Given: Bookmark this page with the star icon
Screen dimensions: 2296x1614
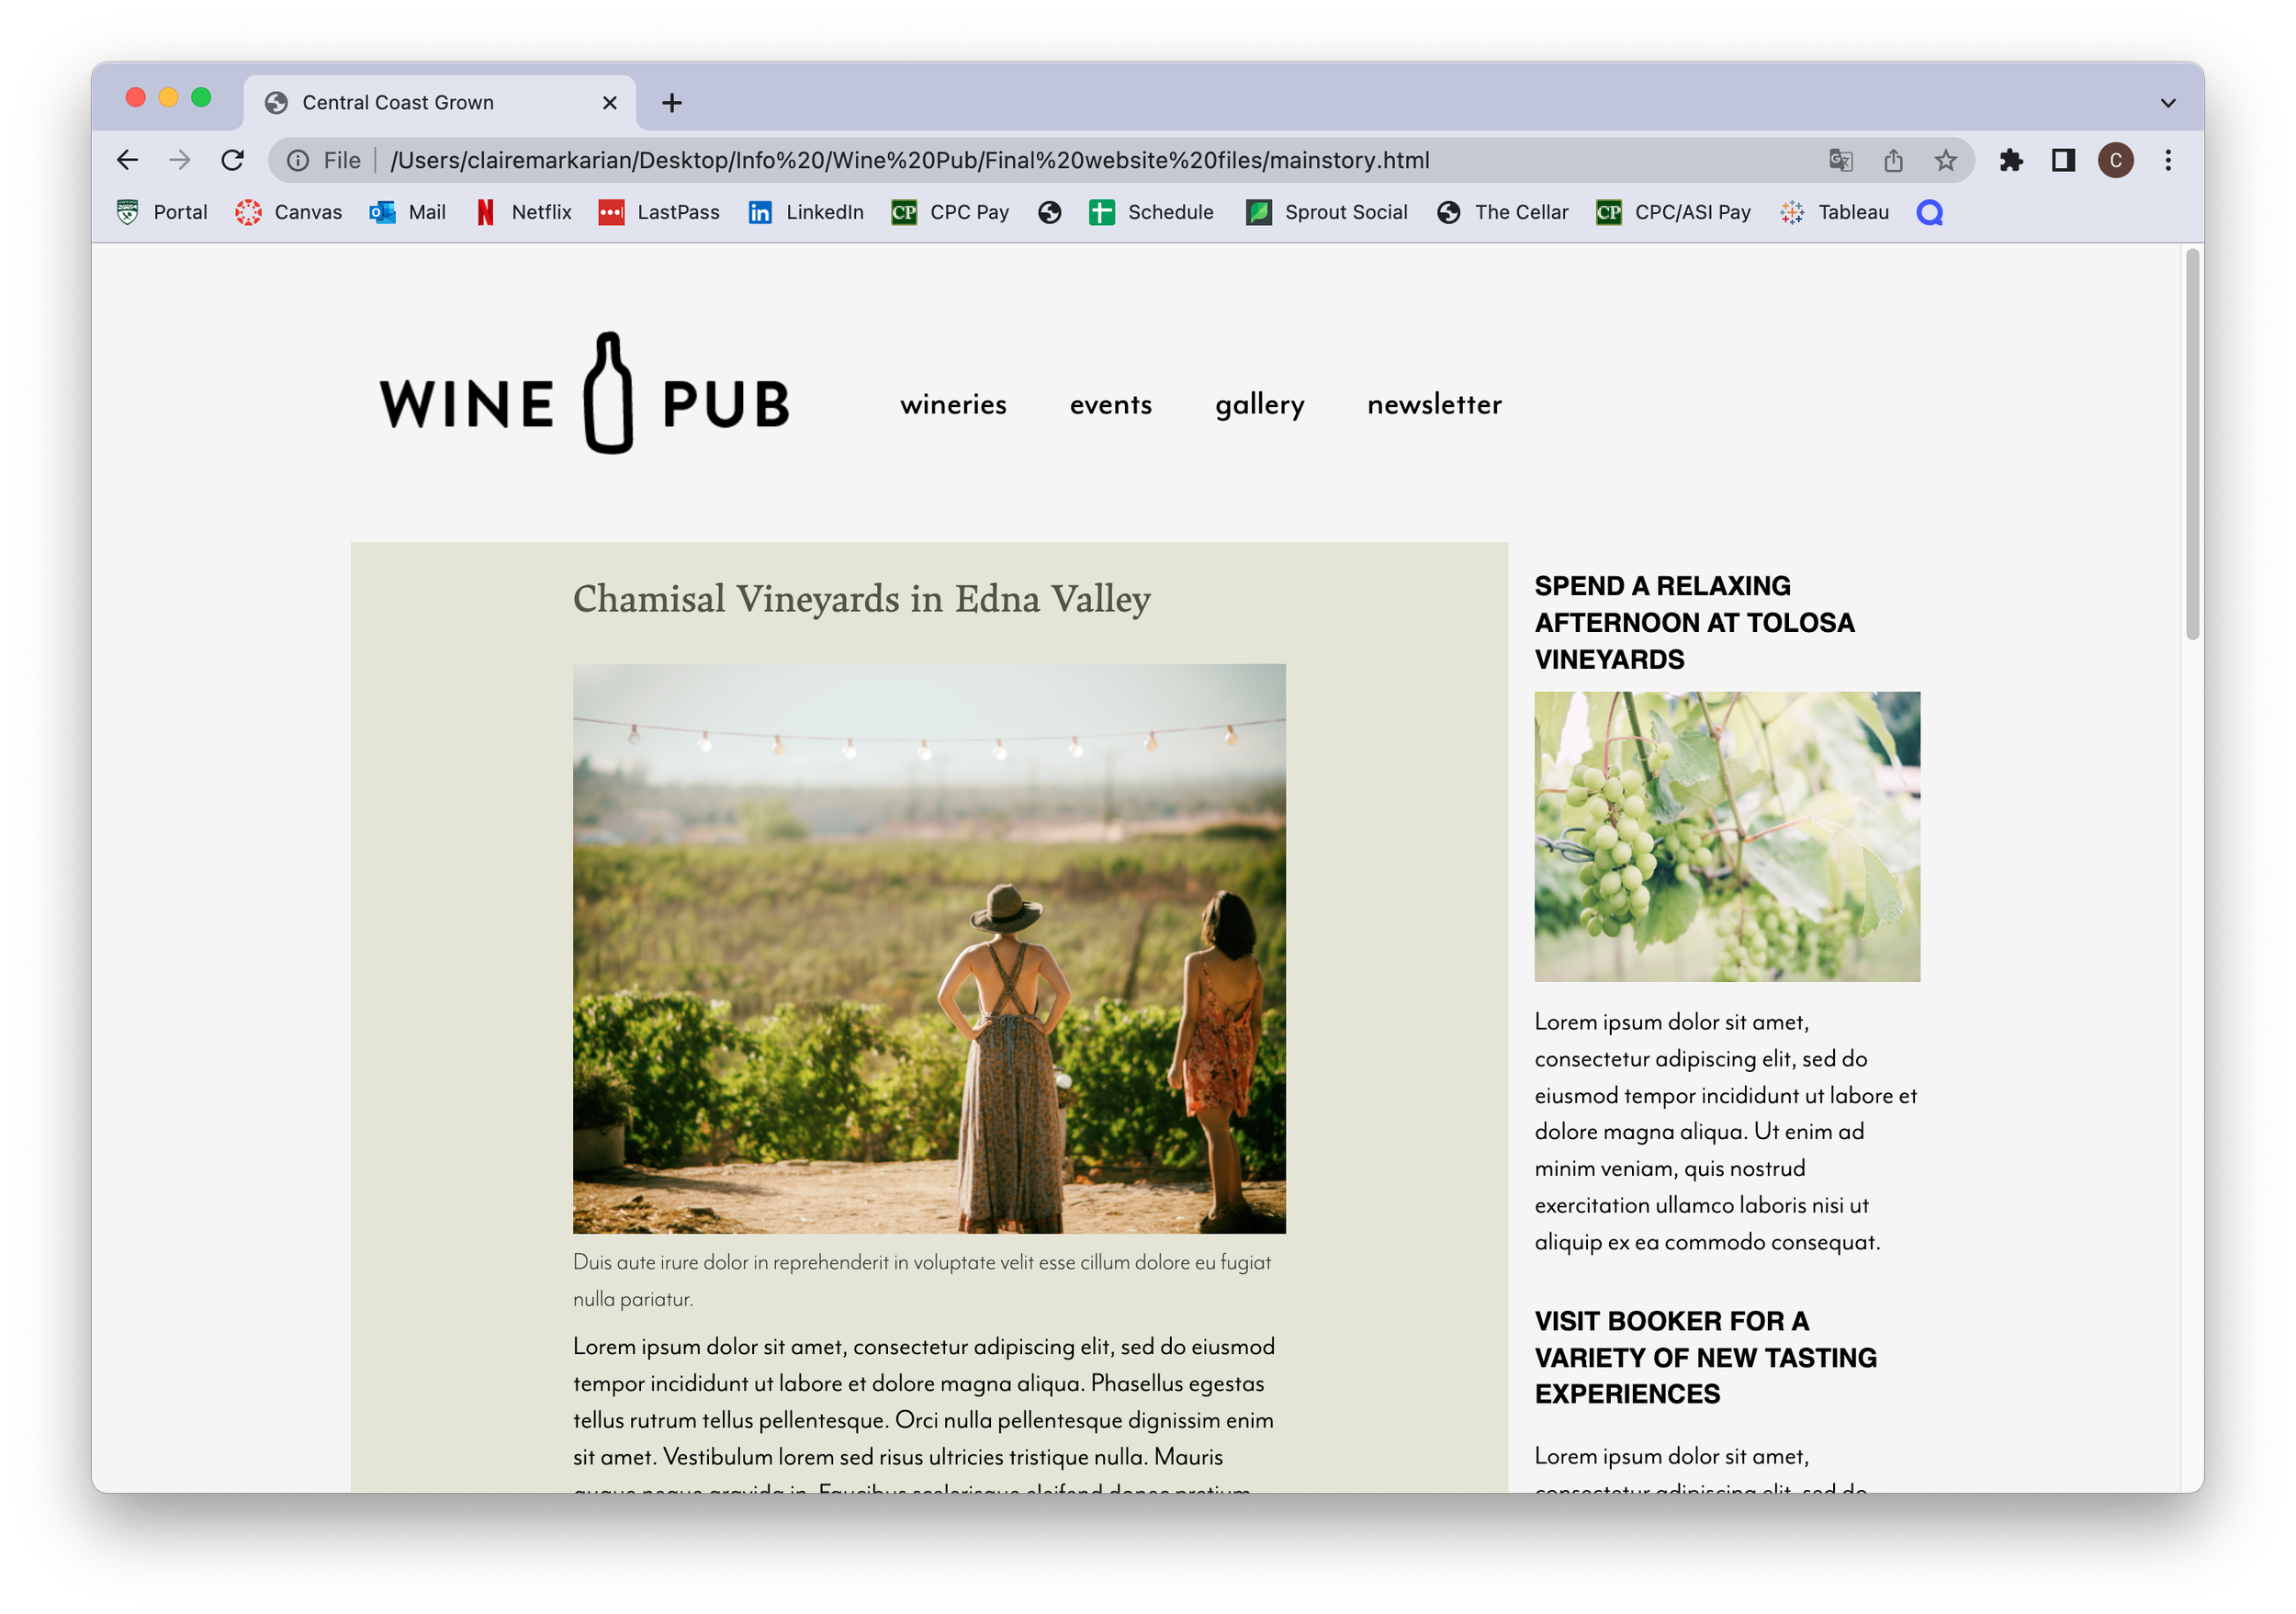Looking at the screenshot, I should point(1945,160).
